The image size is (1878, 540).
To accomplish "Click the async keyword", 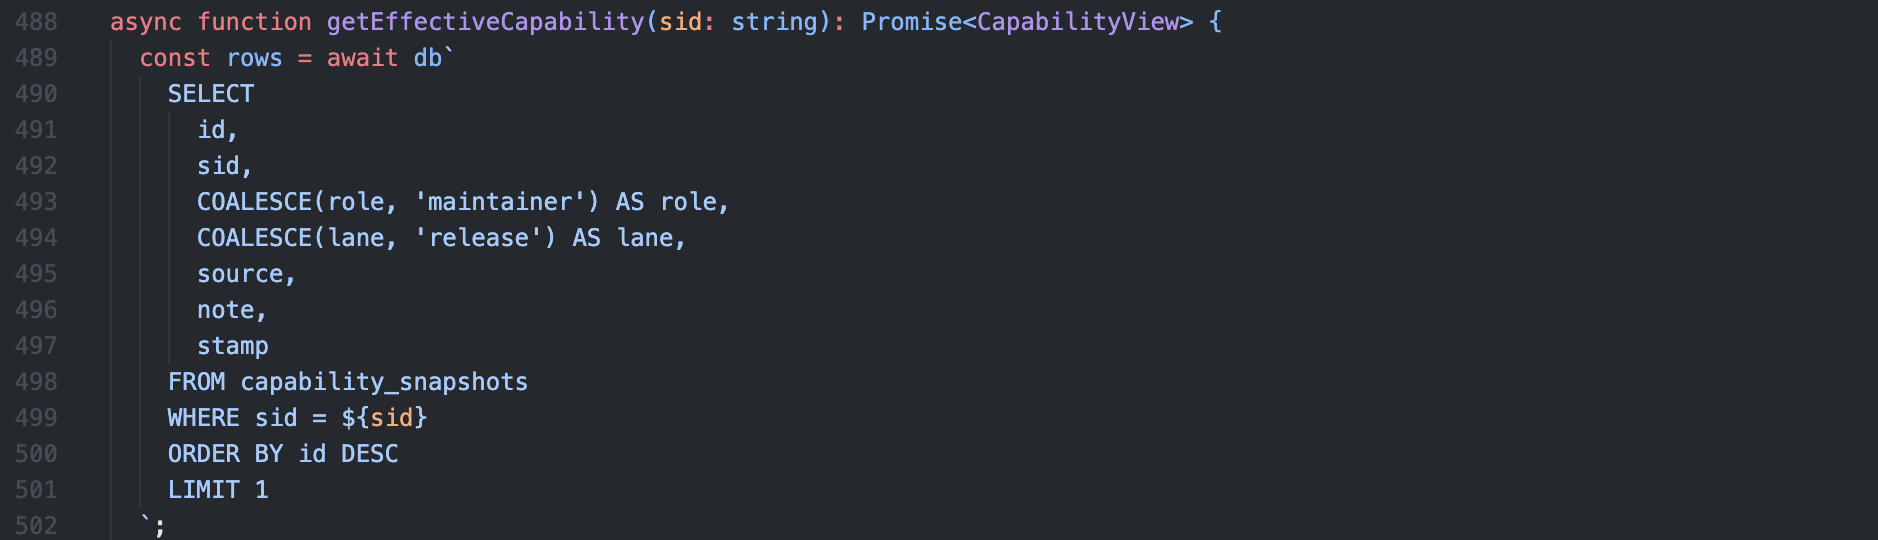I will click(146, 22).
